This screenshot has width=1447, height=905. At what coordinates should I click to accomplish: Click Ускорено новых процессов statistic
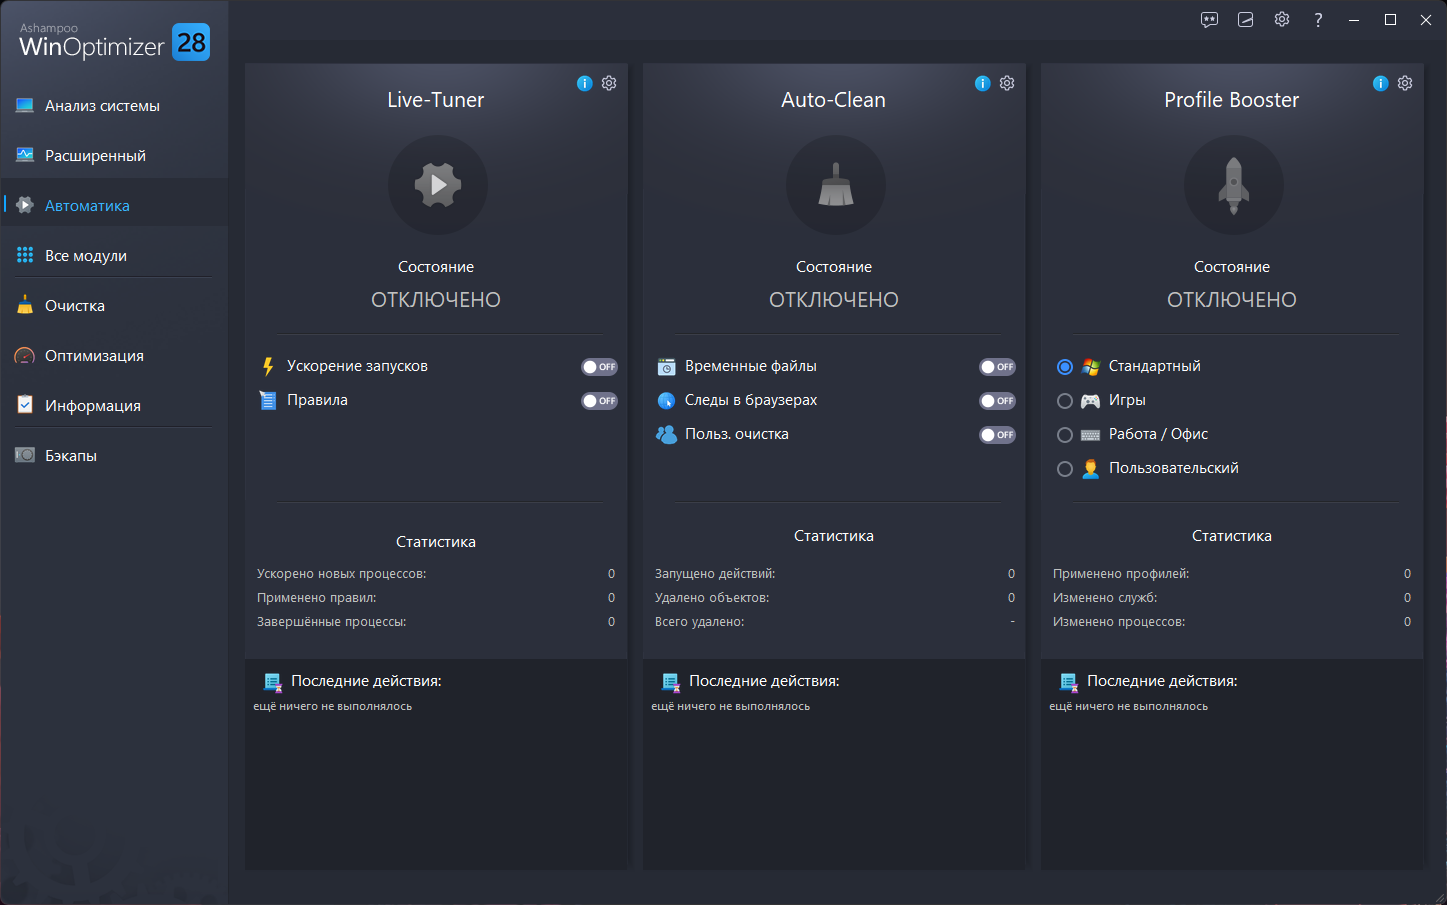click(x=436, y=574)
